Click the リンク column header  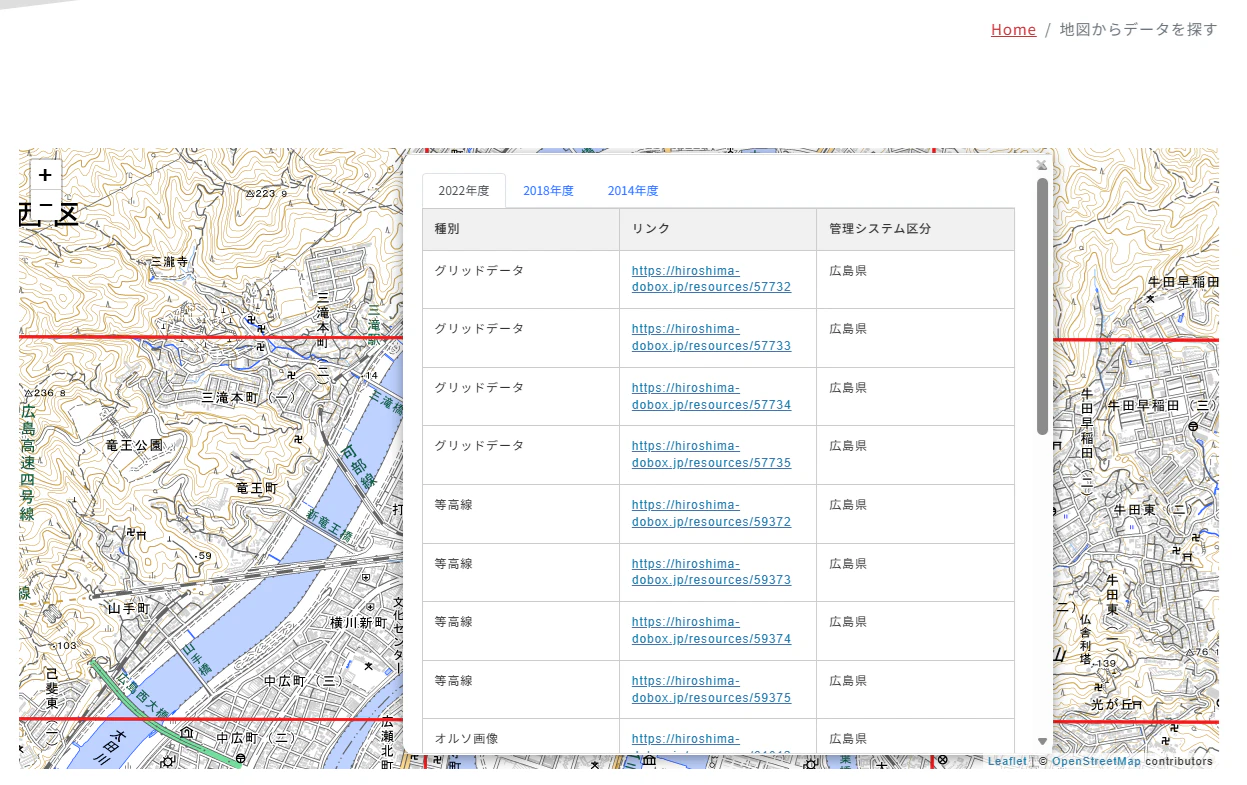[718, 229]
